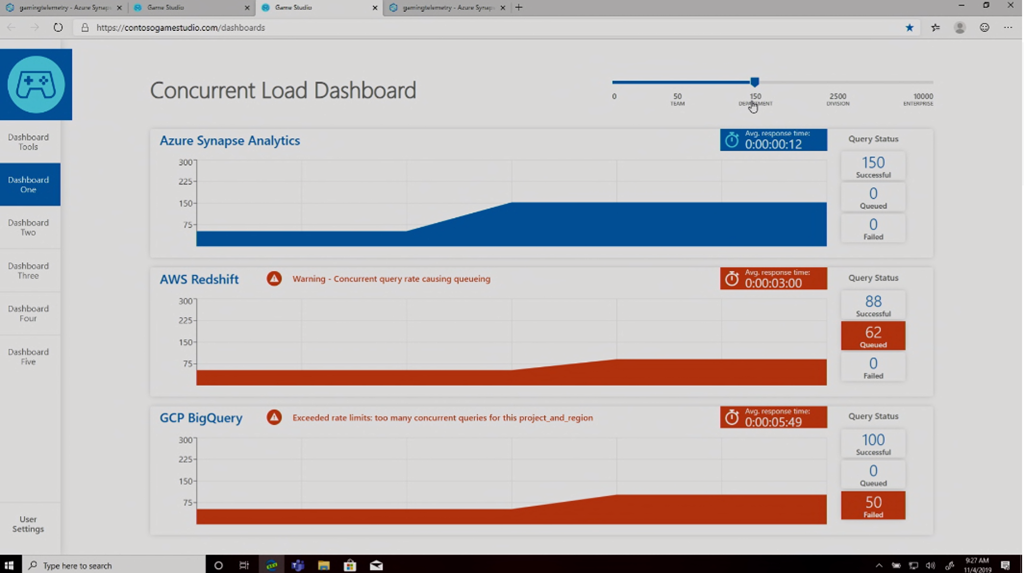Open a new browser tab
The width and height of the screenshot is (1024, 573).
pyautogui.click(x=518, y=8)
